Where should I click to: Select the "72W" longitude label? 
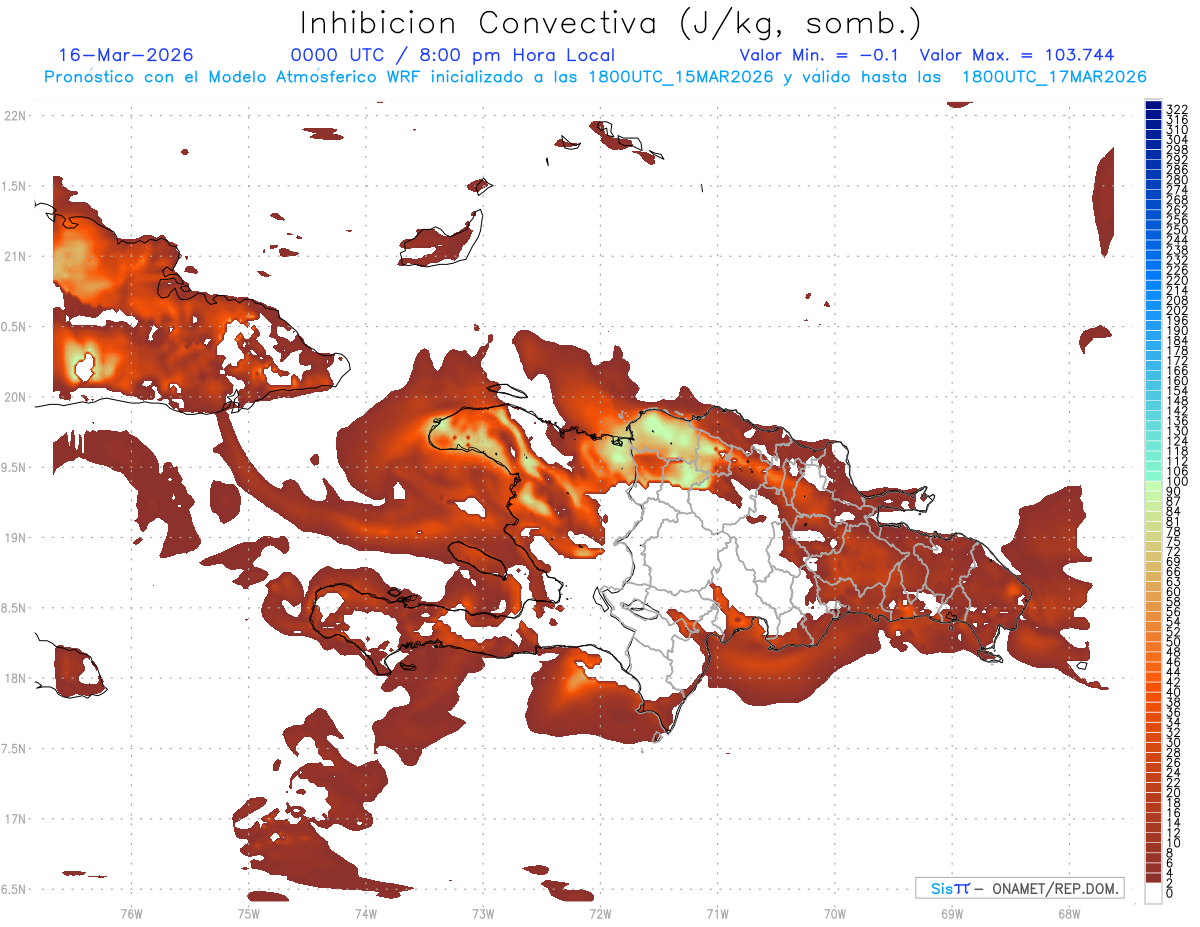[600, 913]
